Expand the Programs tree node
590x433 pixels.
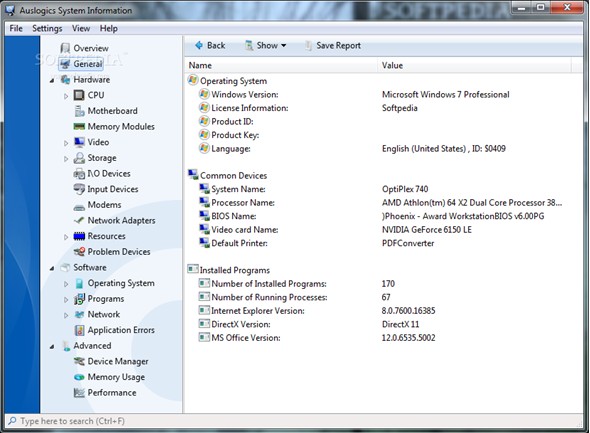click(66, 299)
